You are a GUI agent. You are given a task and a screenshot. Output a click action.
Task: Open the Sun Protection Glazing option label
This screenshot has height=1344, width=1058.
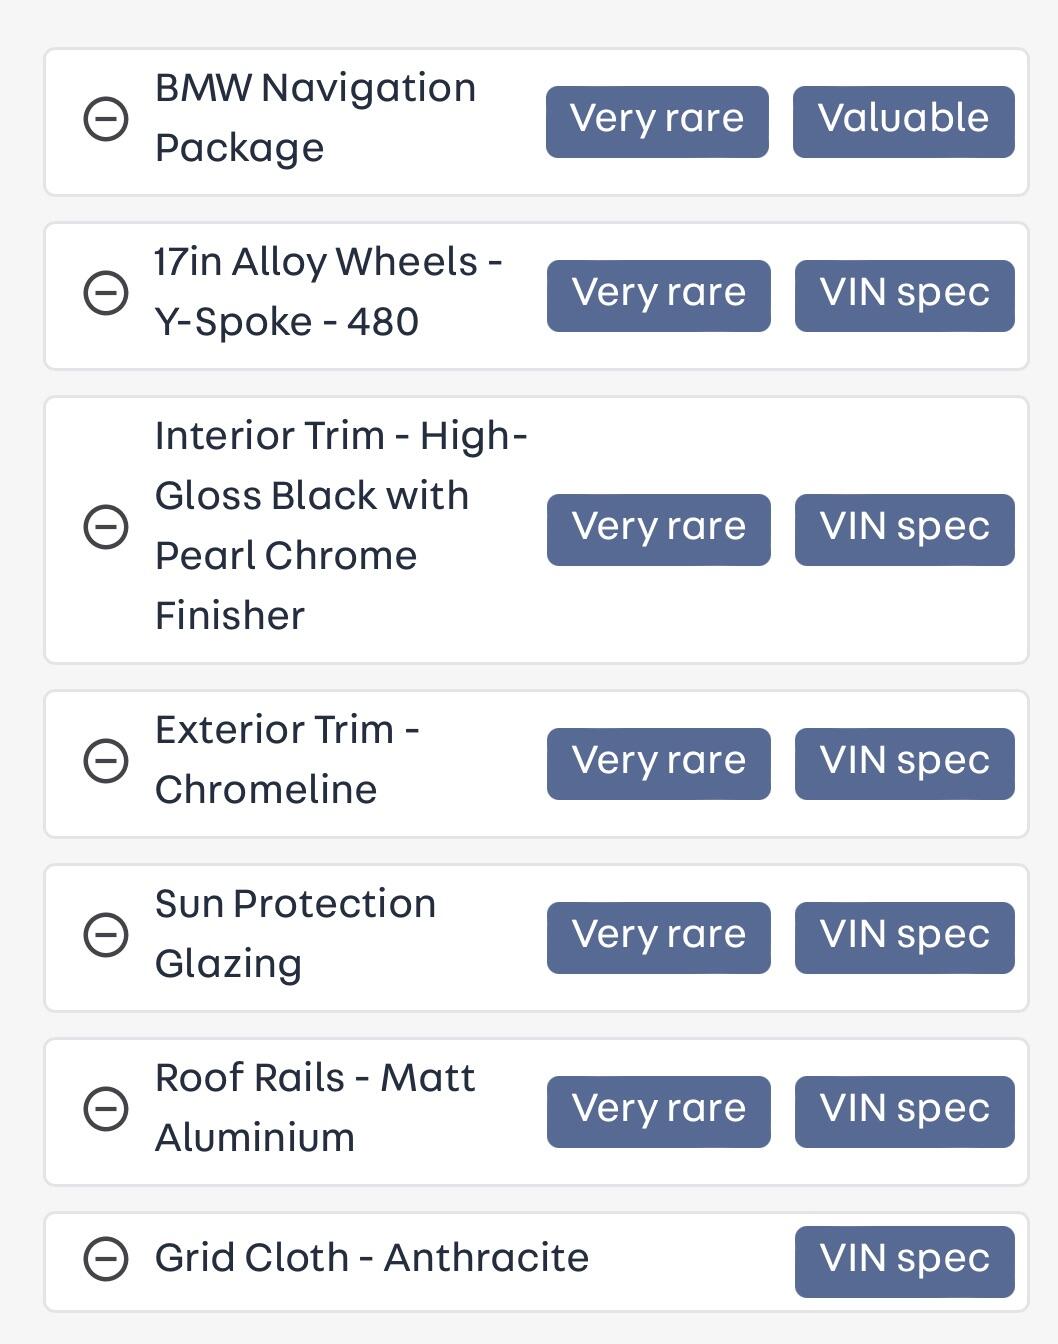[295, 933]
